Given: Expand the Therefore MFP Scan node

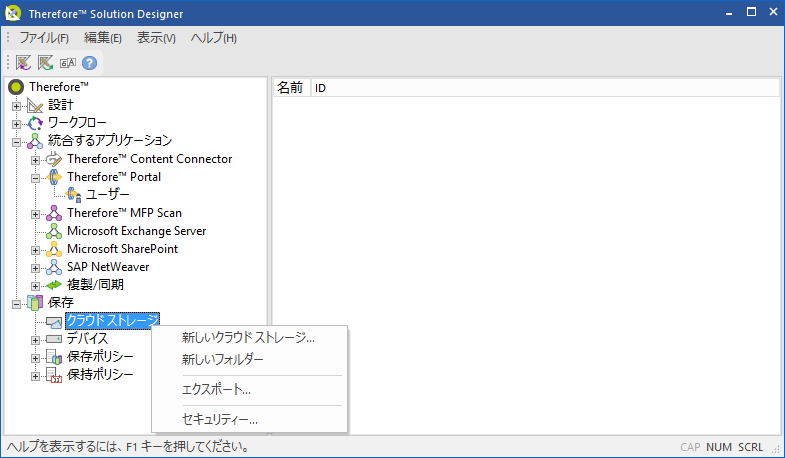Looking at the screenshot, I should click(36, 214).
